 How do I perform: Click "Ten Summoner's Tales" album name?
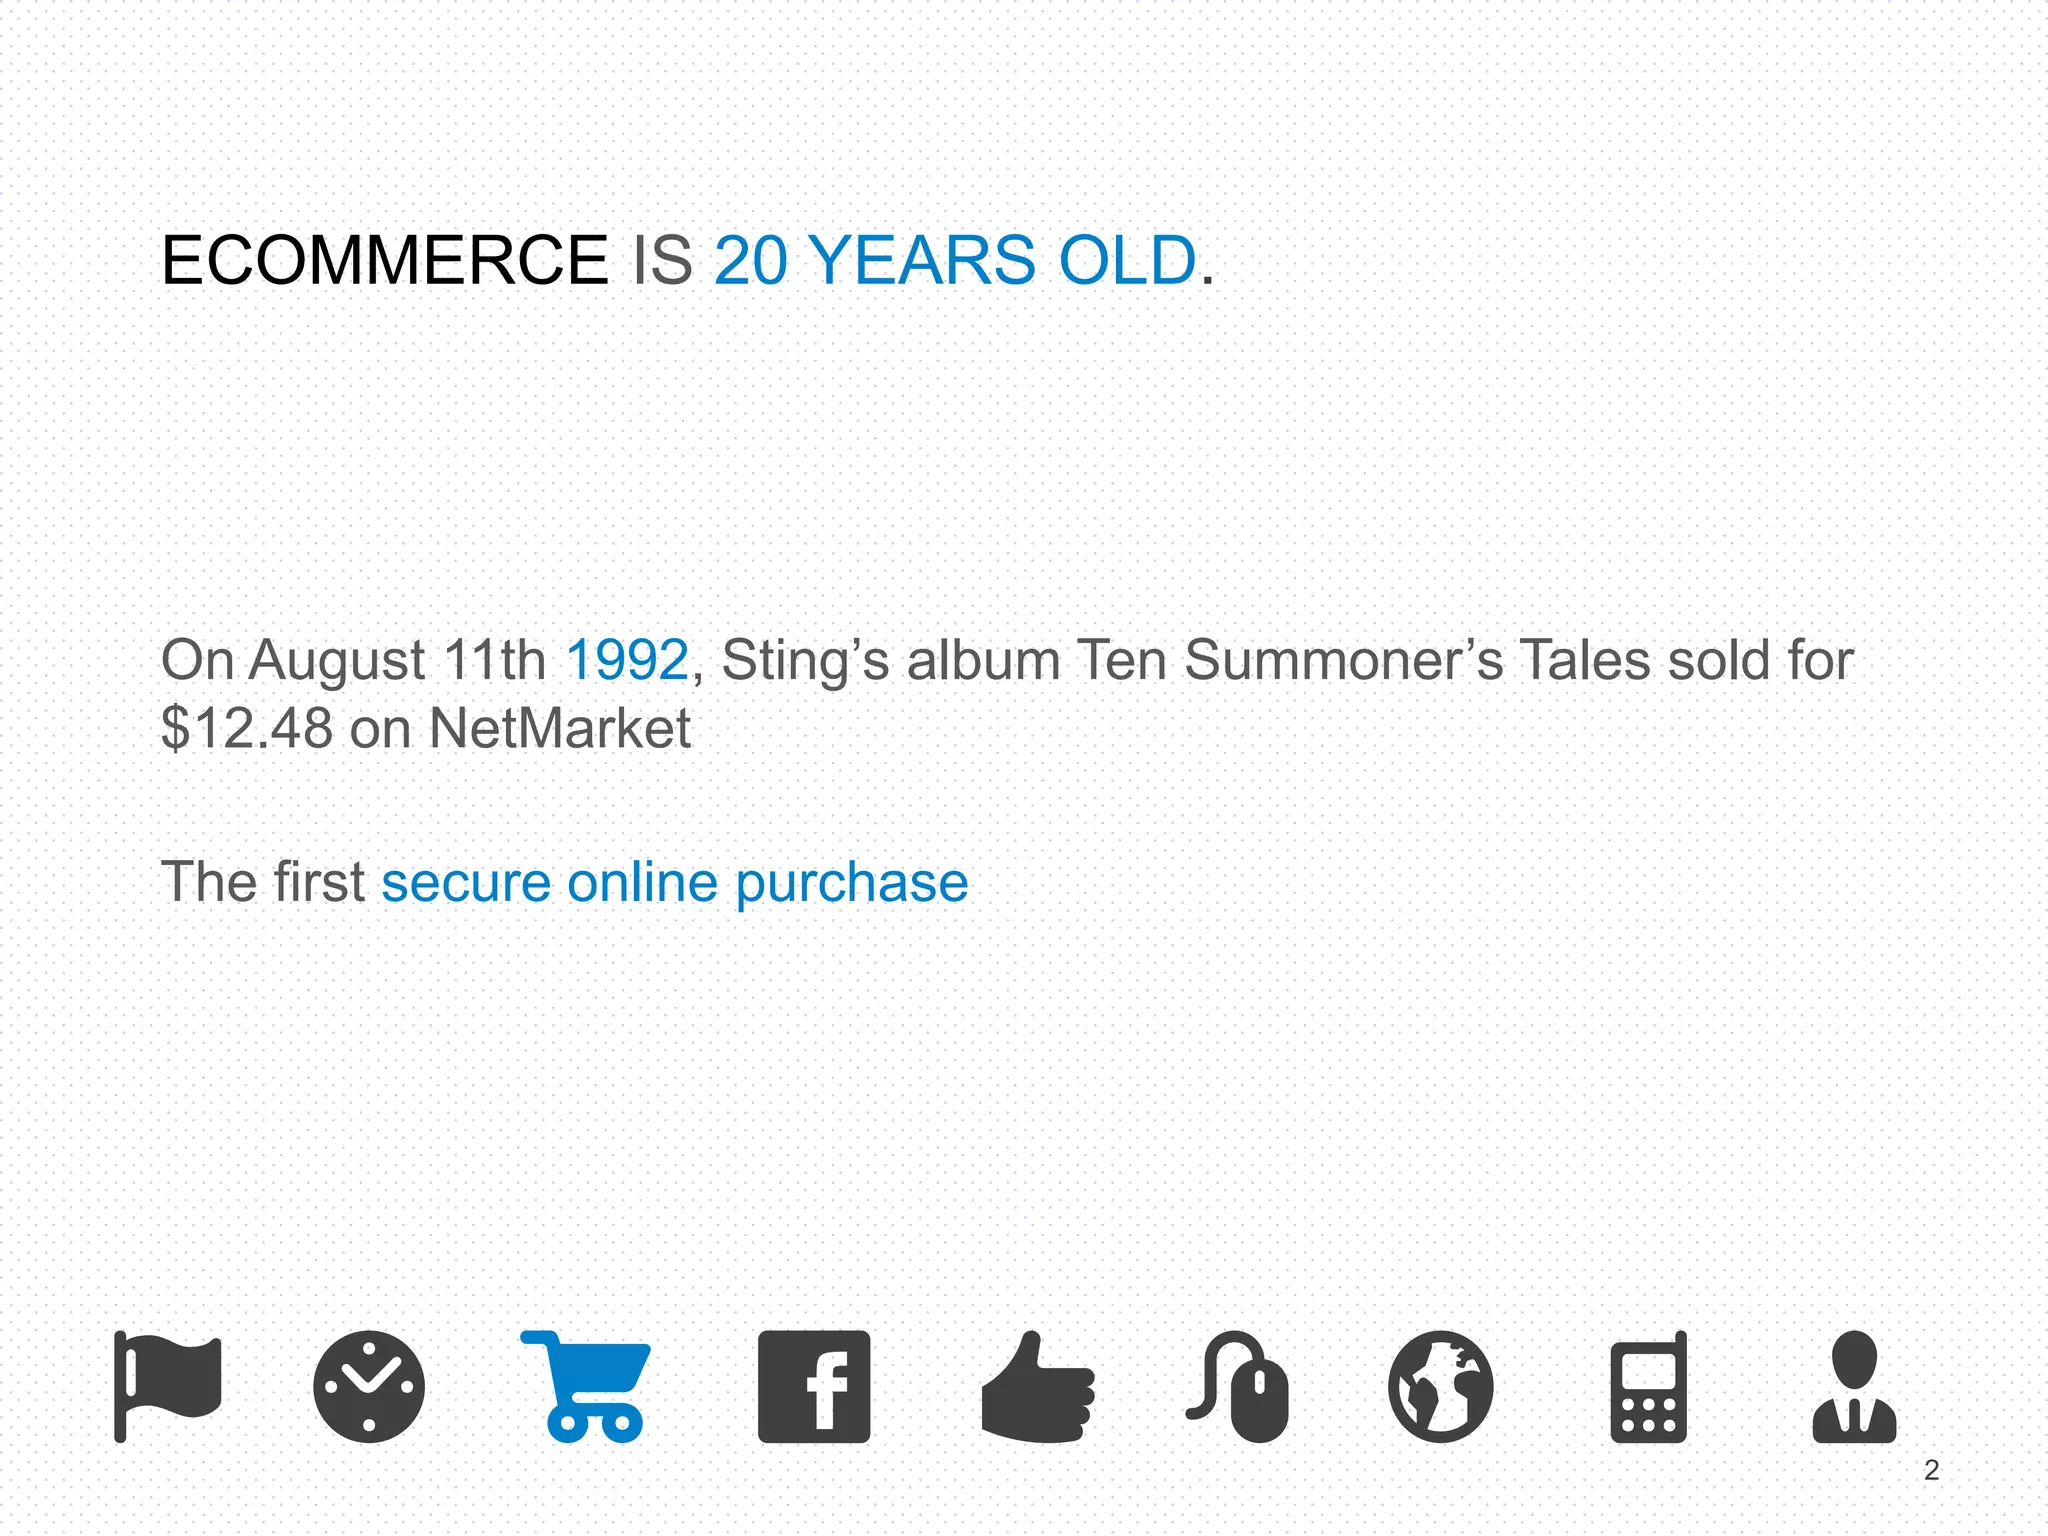coord(1290,661)
